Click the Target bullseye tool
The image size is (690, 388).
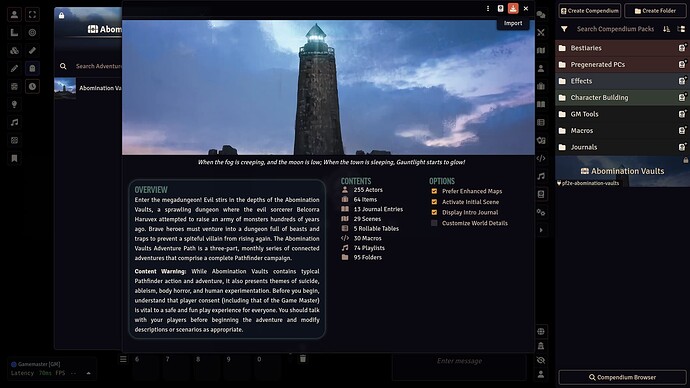coord(32,33)
